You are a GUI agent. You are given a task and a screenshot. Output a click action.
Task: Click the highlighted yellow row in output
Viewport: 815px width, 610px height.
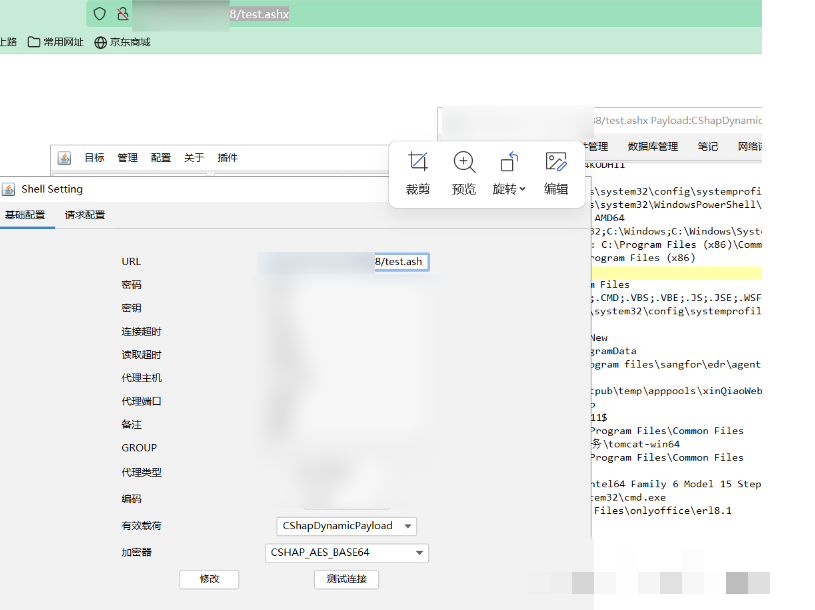pos(676,273)
